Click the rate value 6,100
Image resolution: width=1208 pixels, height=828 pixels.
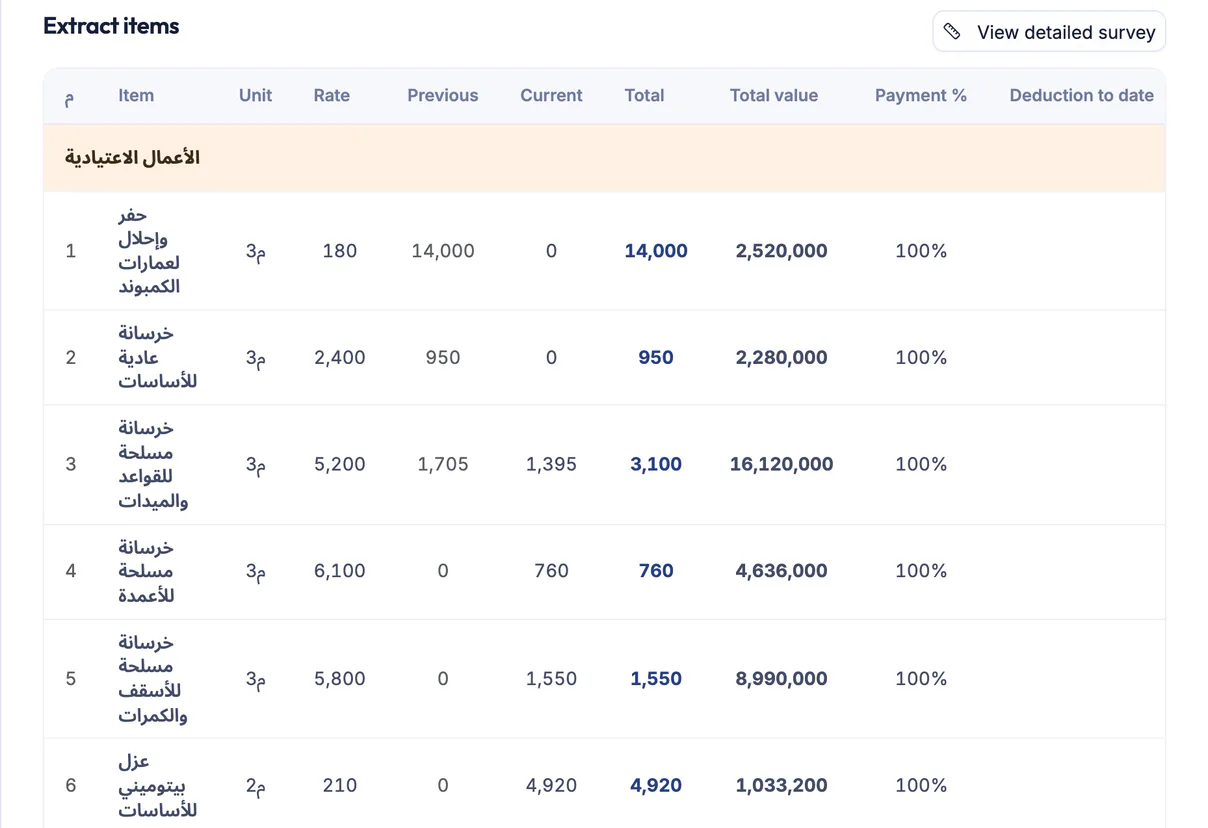[340, 571]
